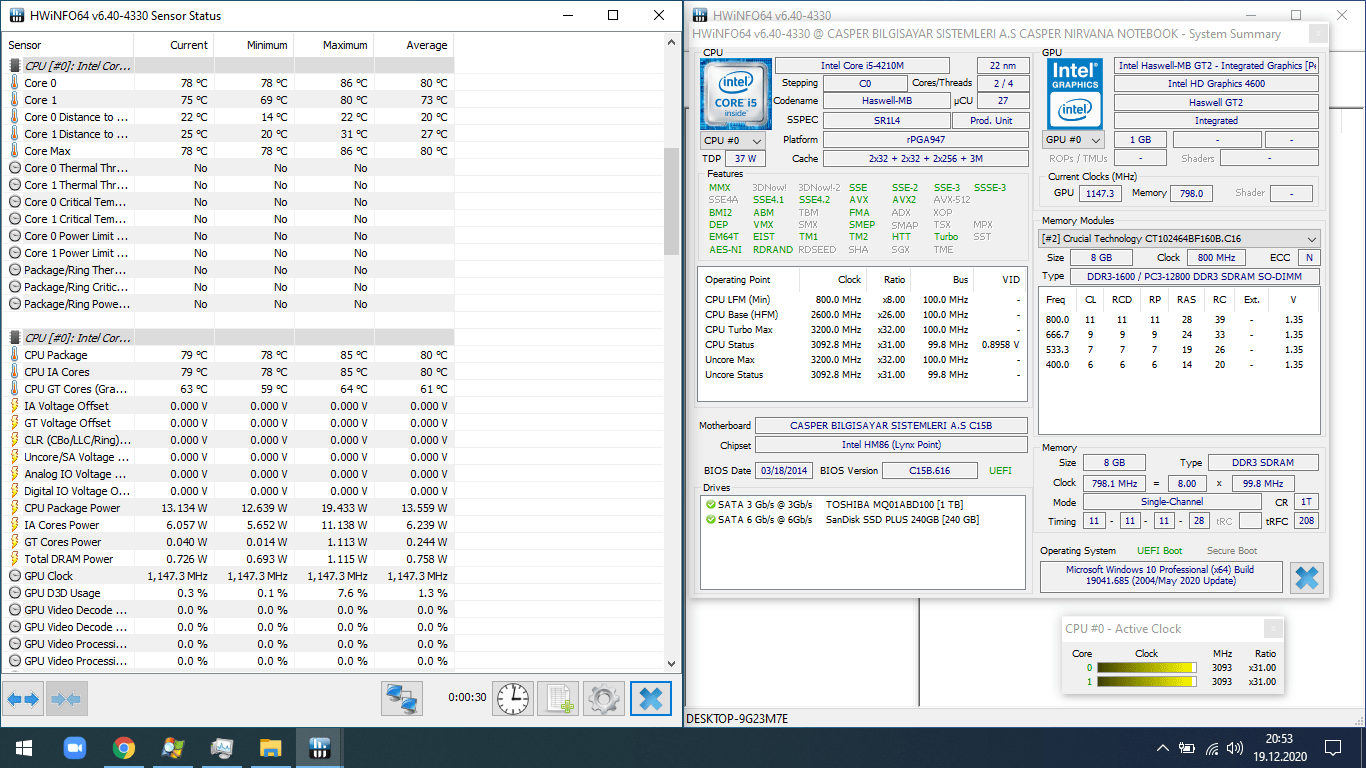Screen dimensions: 1366x768
Task: Click the Intel HD Graphics 4600 field
Action: click(x=1216, y=84)
